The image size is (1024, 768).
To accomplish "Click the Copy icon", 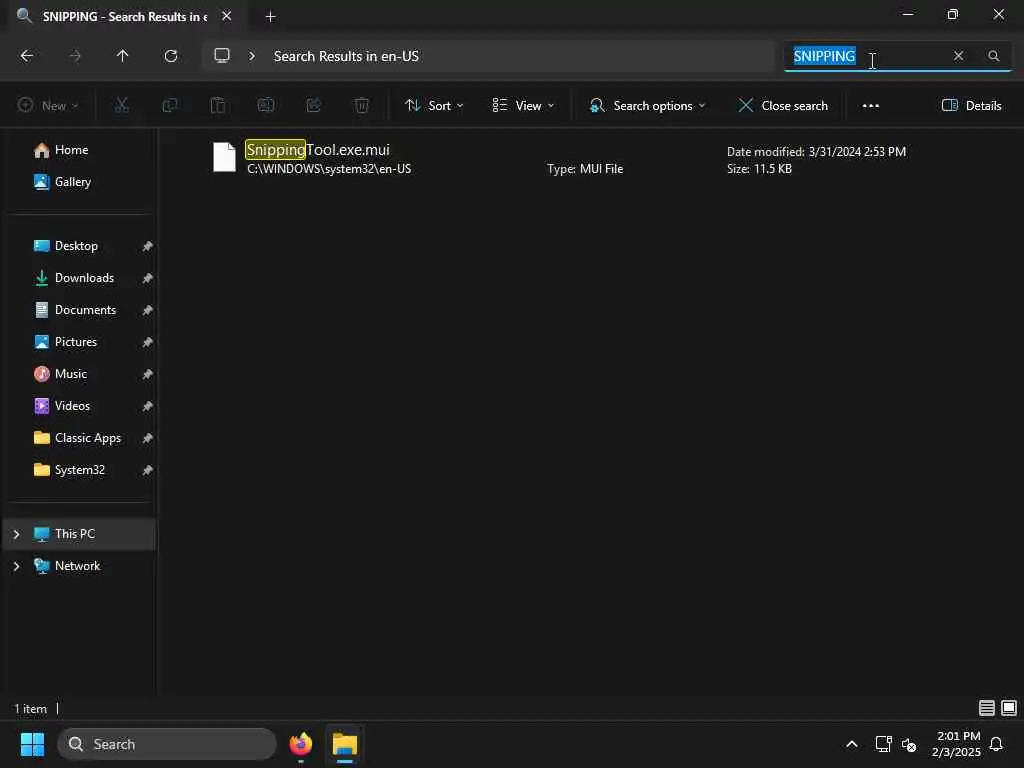I will 170,105.
